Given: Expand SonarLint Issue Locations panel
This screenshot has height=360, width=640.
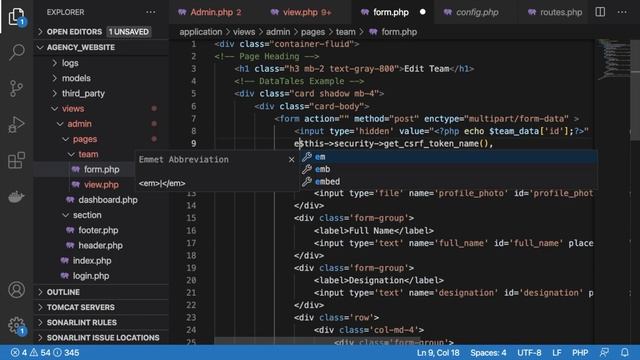Looking at the screenshot, I should (x=101, y=338).
